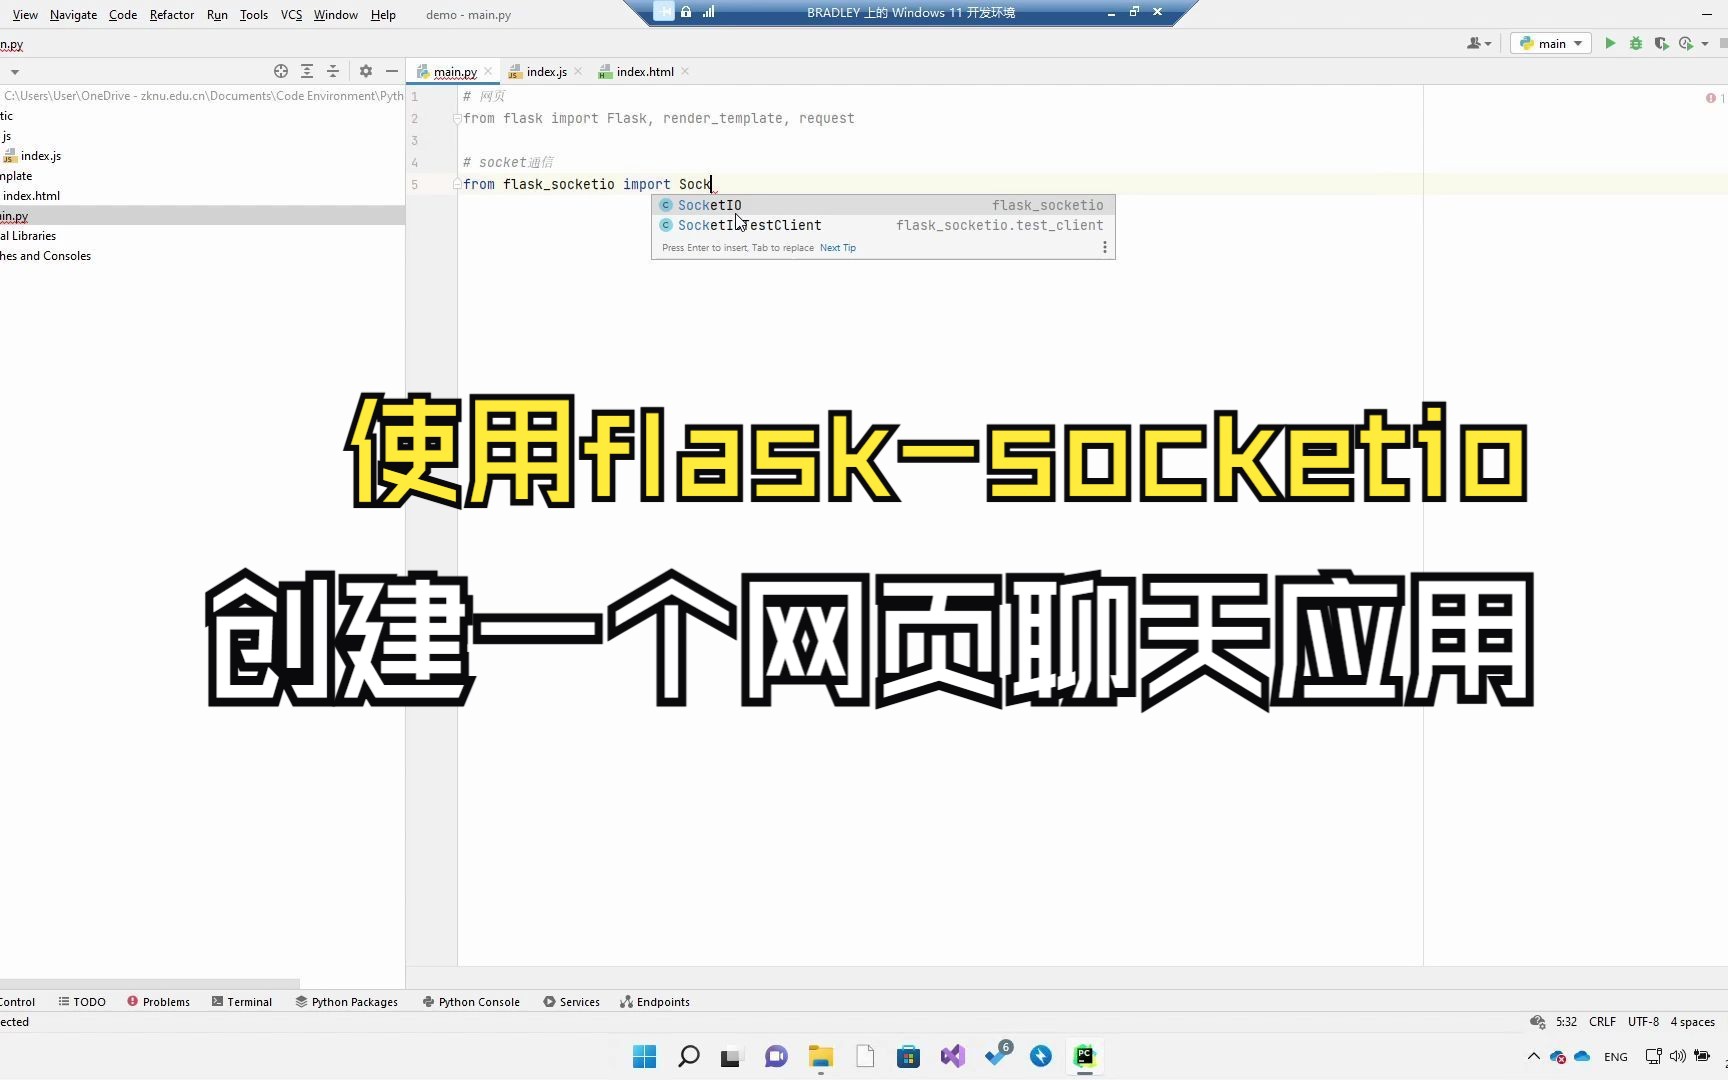Viewport: 1728px width, 1080px height.
Task: Collapse all nodes in project tree
Action: coord(333,71)
